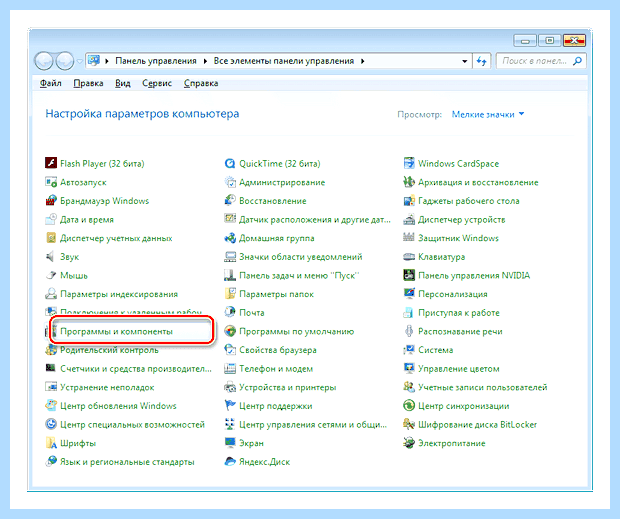This screenshot has height=519, width=620.
Task: Open the Правка menu
Action: (88, 83)
